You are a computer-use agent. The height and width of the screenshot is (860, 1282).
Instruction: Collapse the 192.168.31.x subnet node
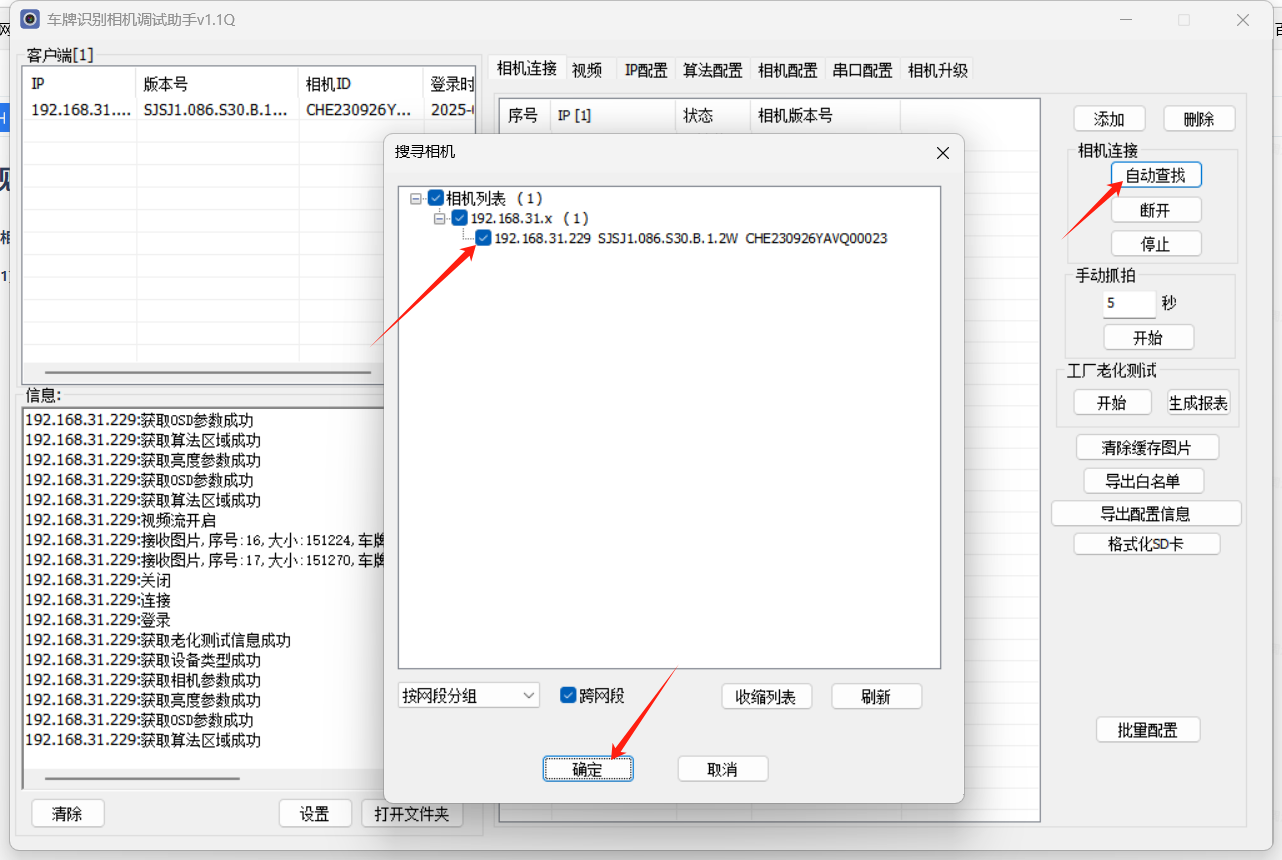click(440, 218)
